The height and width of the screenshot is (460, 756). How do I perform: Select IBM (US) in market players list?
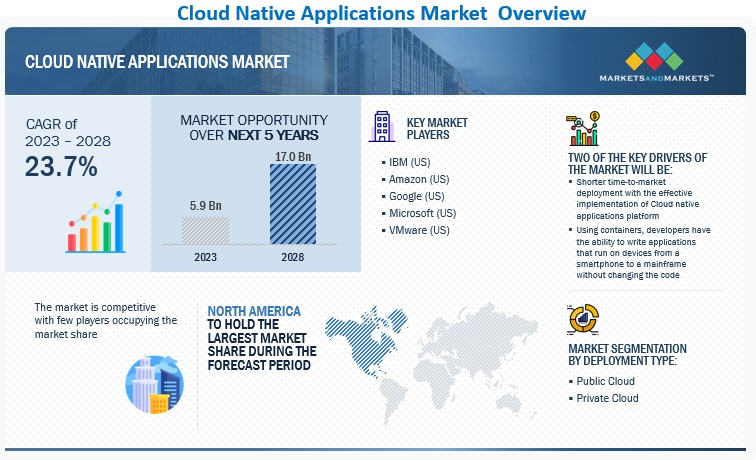[x=408, y=162]
